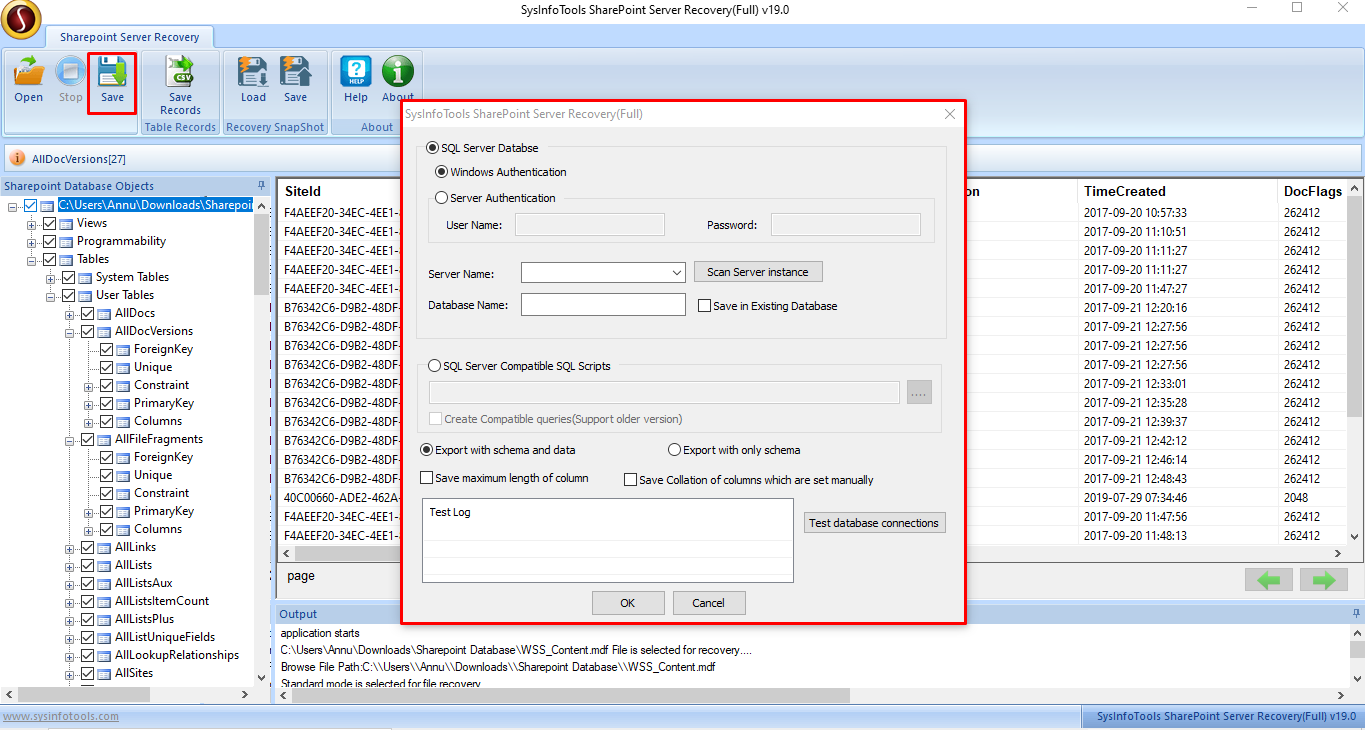
Task: Select the SQL Server Database radio button
Action: [432, 148]
